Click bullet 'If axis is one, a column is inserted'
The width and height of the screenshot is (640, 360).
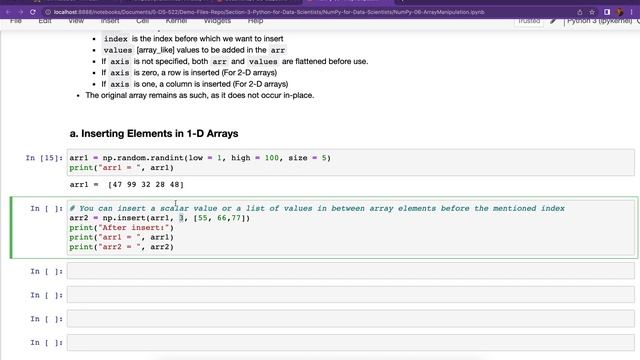click(x=195, y=84)
